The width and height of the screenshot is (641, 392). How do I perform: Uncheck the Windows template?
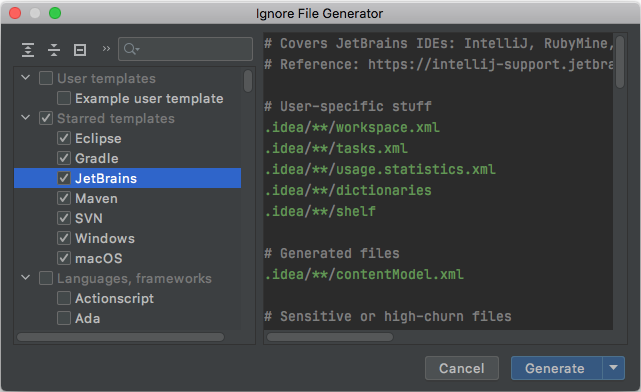tap(64, 238)
